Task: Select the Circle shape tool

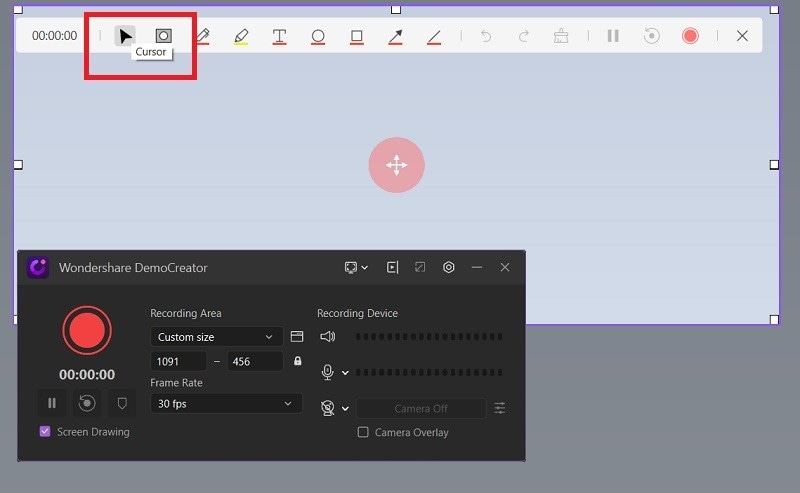Action: 318,36
